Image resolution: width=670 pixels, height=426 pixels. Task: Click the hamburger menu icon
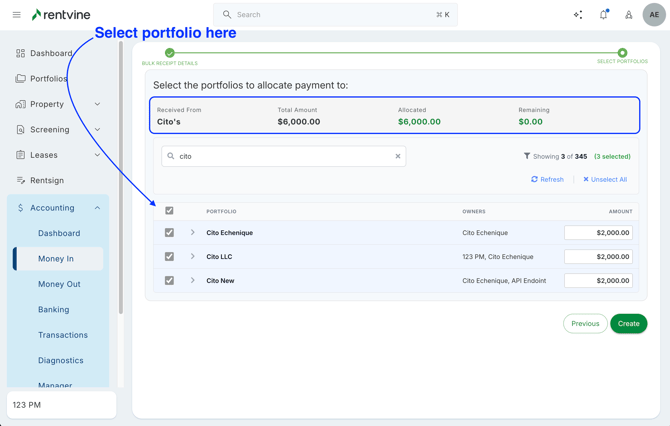[16, 15]
